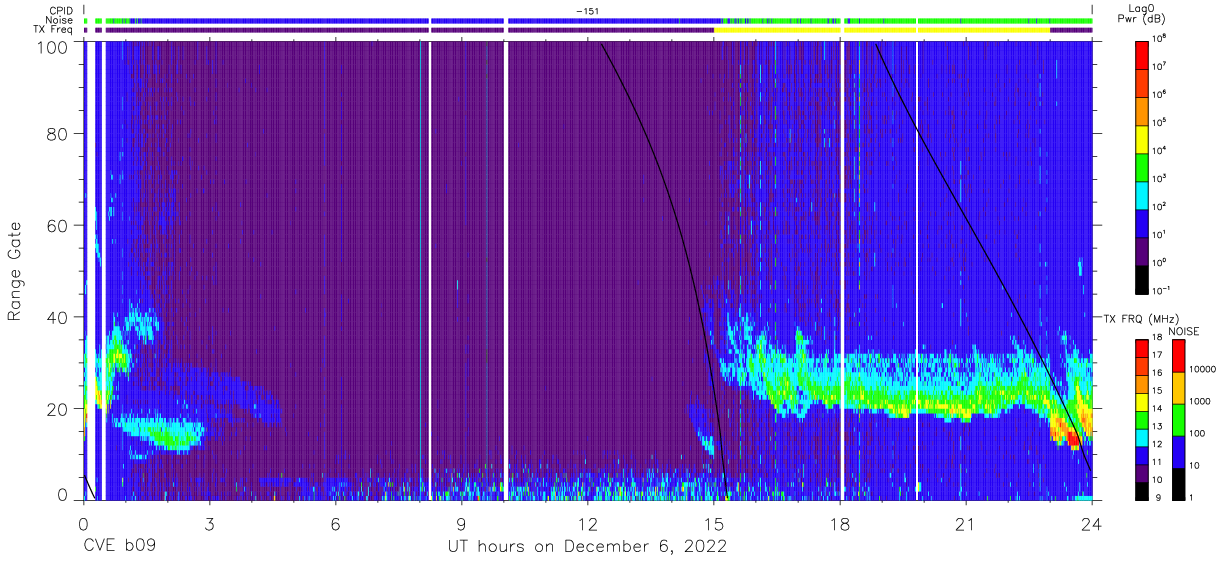Click the 40 tick on the Range Gate axis
This screenshot has height=567, width=1228.
(x=58, y=317)
